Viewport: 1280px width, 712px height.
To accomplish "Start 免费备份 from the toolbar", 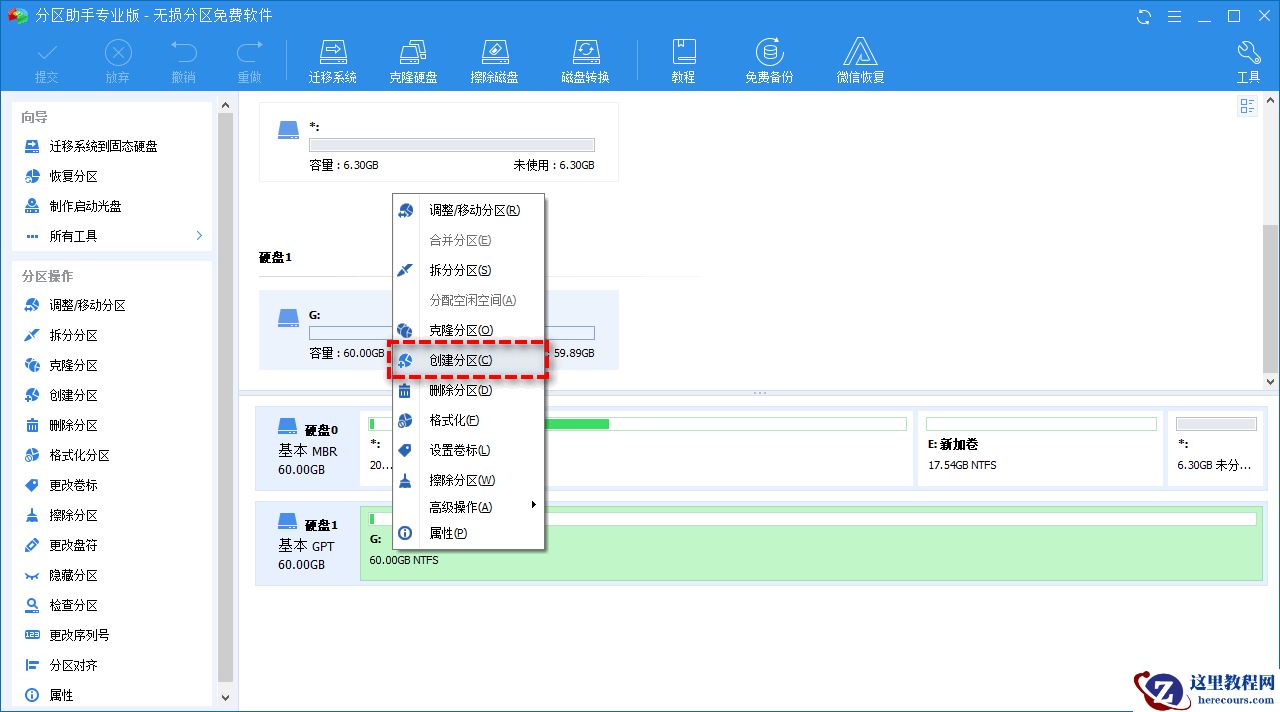I will [768, 58].
